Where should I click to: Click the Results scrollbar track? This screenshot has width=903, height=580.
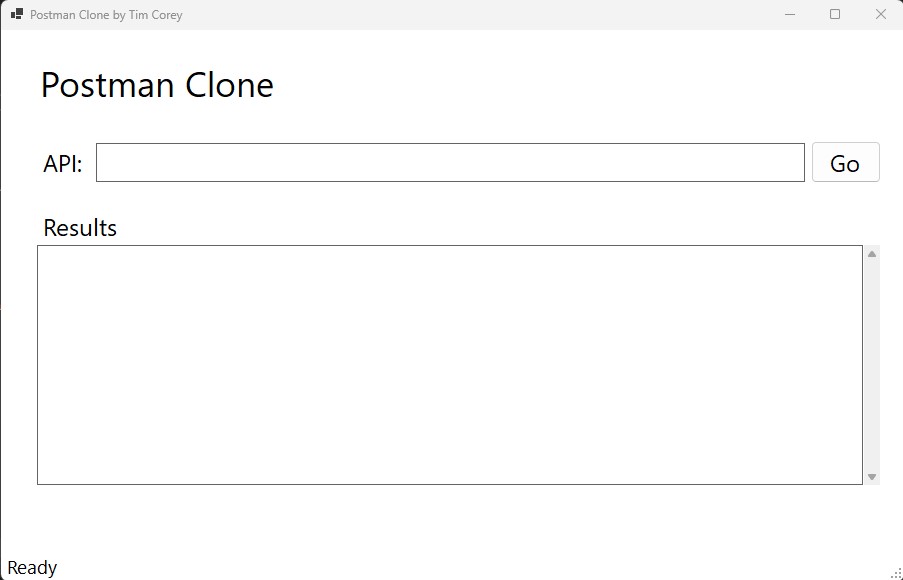(872, 365)
